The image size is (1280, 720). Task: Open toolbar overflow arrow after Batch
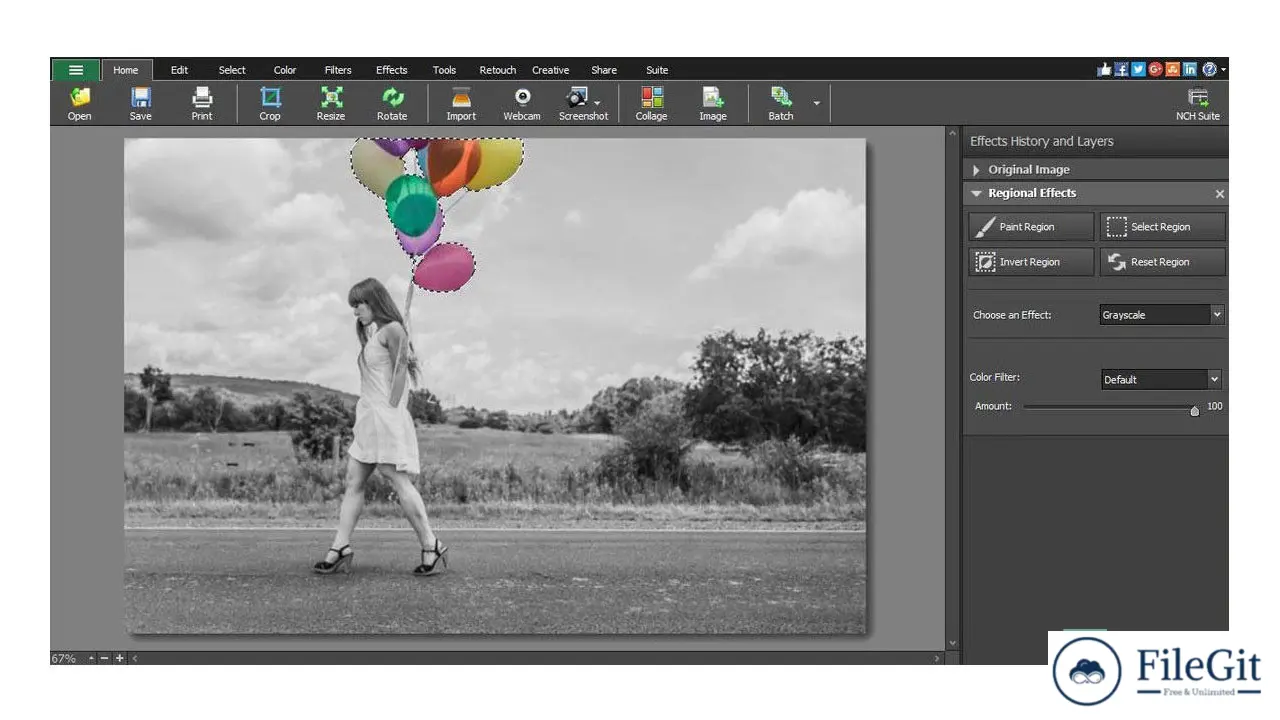click(816, 103)
